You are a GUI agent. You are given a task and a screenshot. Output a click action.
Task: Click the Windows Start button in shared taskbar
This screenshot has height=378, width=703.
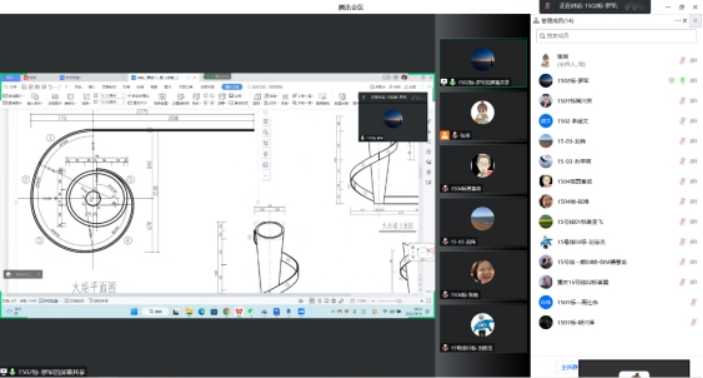pyautogui.click(x=134, y=312)
